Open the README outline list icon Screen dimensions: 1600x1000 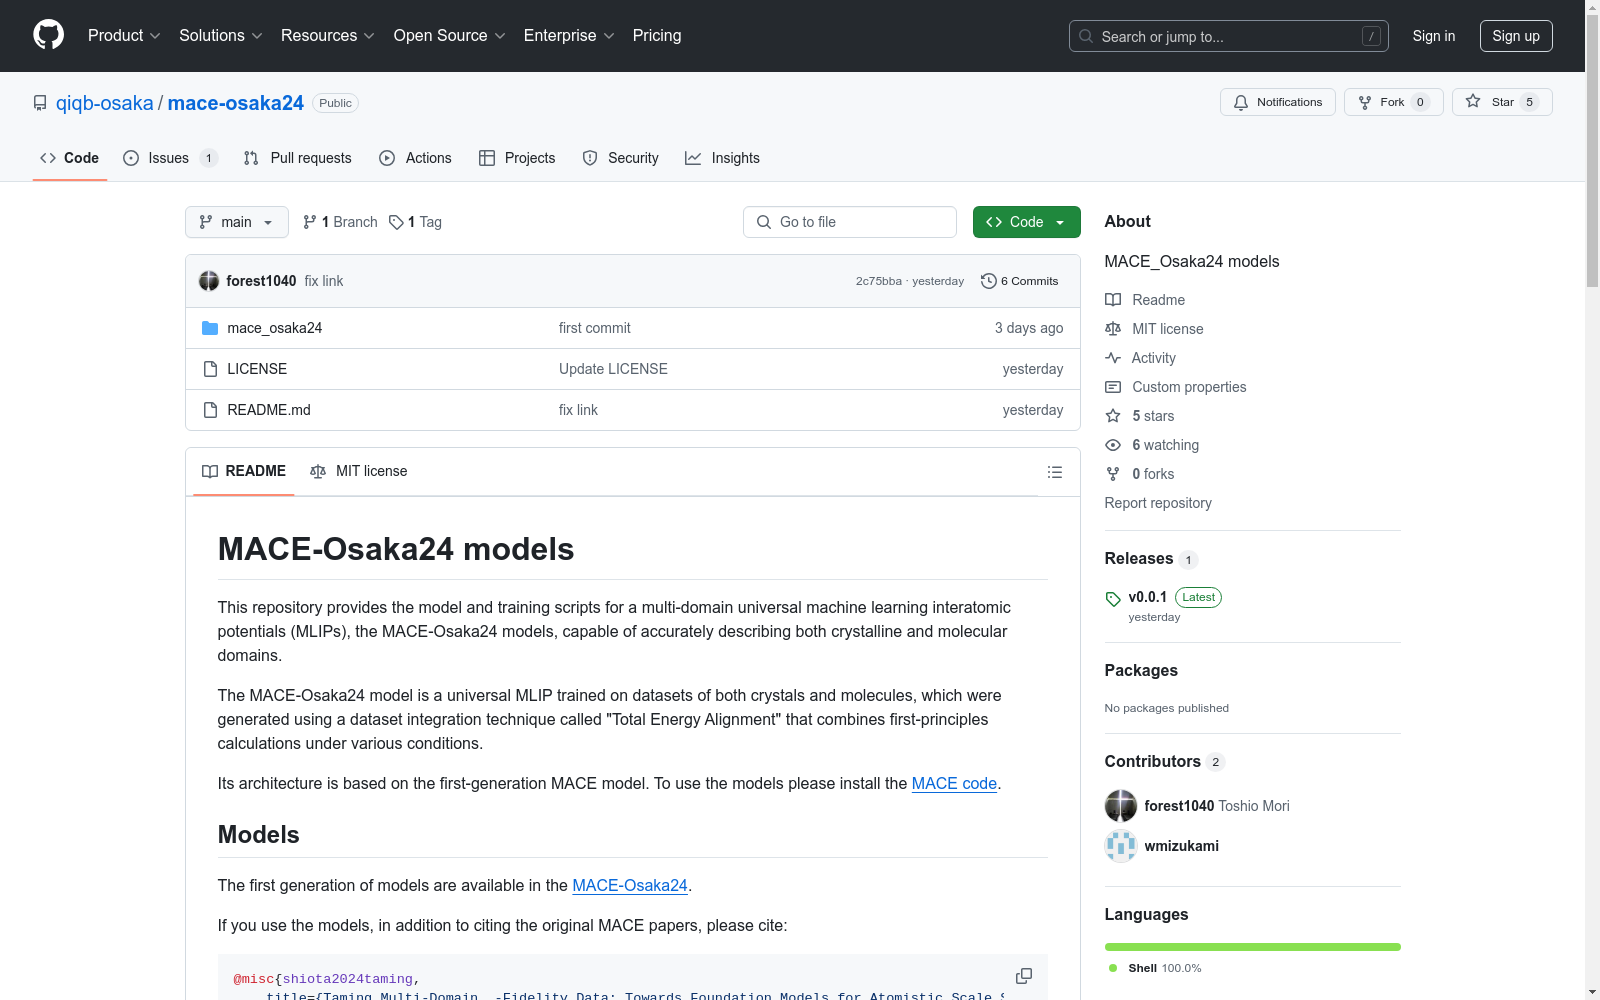pyautogui.click(x=1054, y=472)
